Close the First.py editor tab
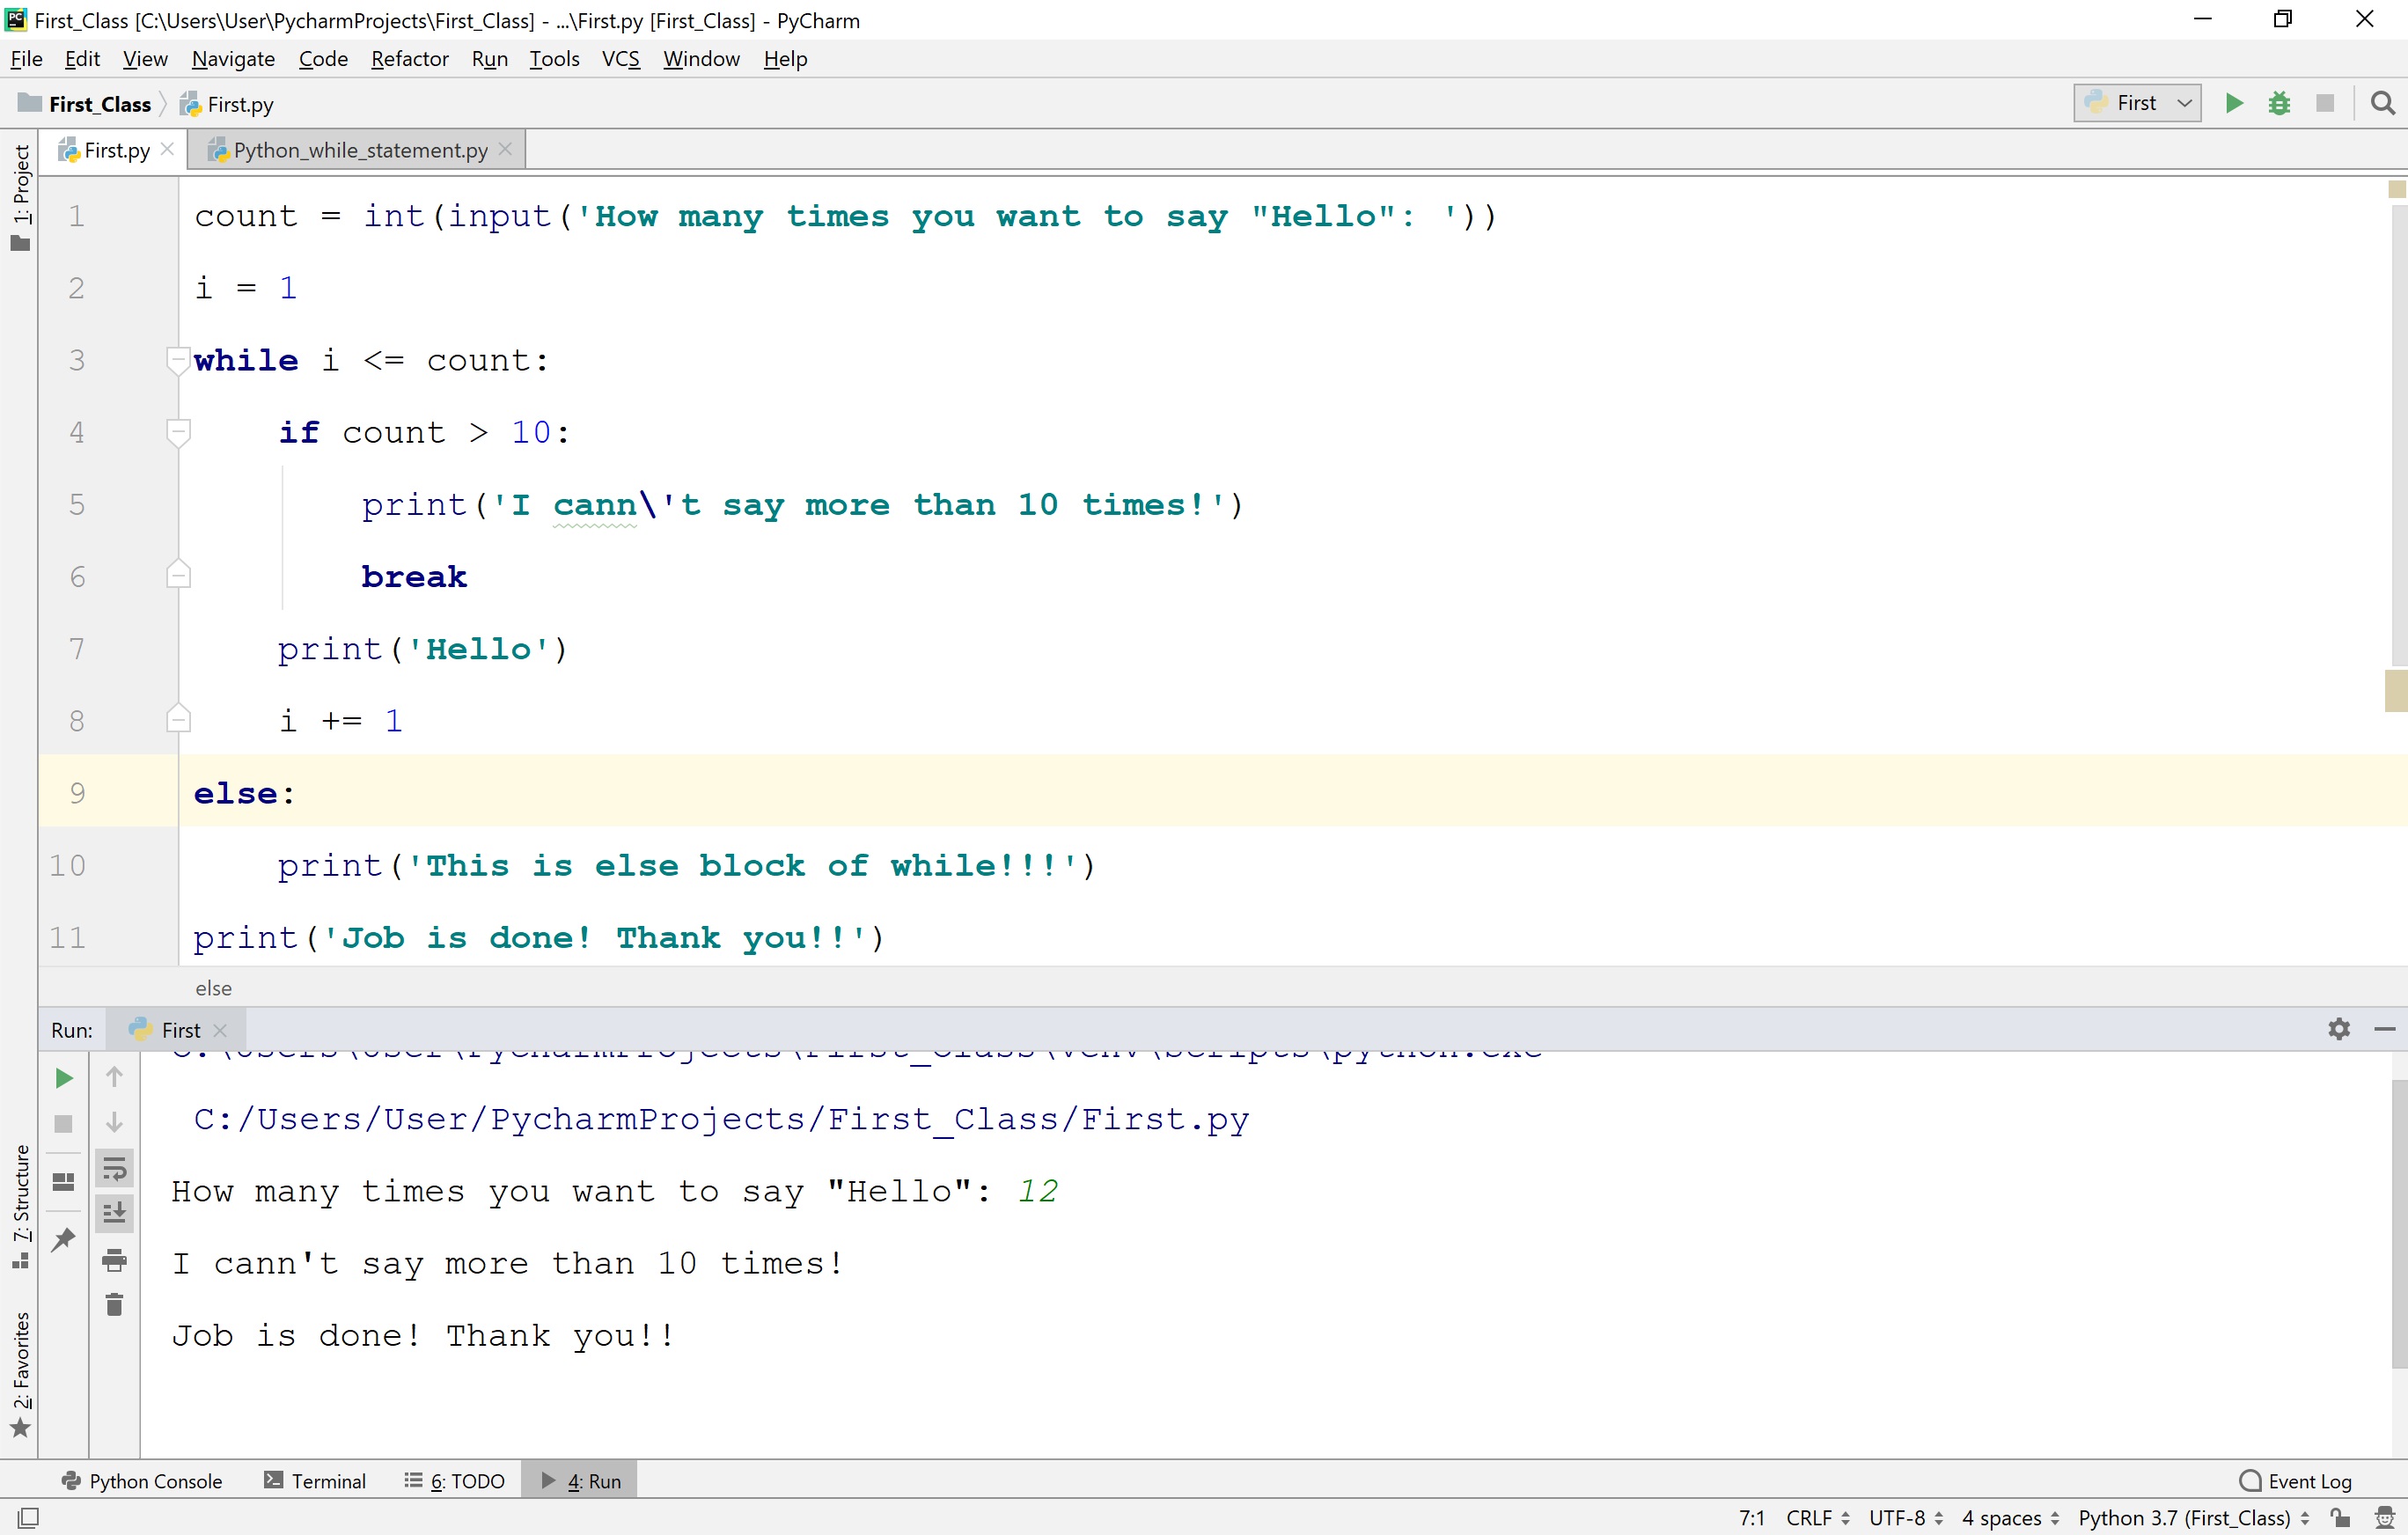Viewport: 2408px width, 1535px height. pyautogui.click(x=168, y=149)
